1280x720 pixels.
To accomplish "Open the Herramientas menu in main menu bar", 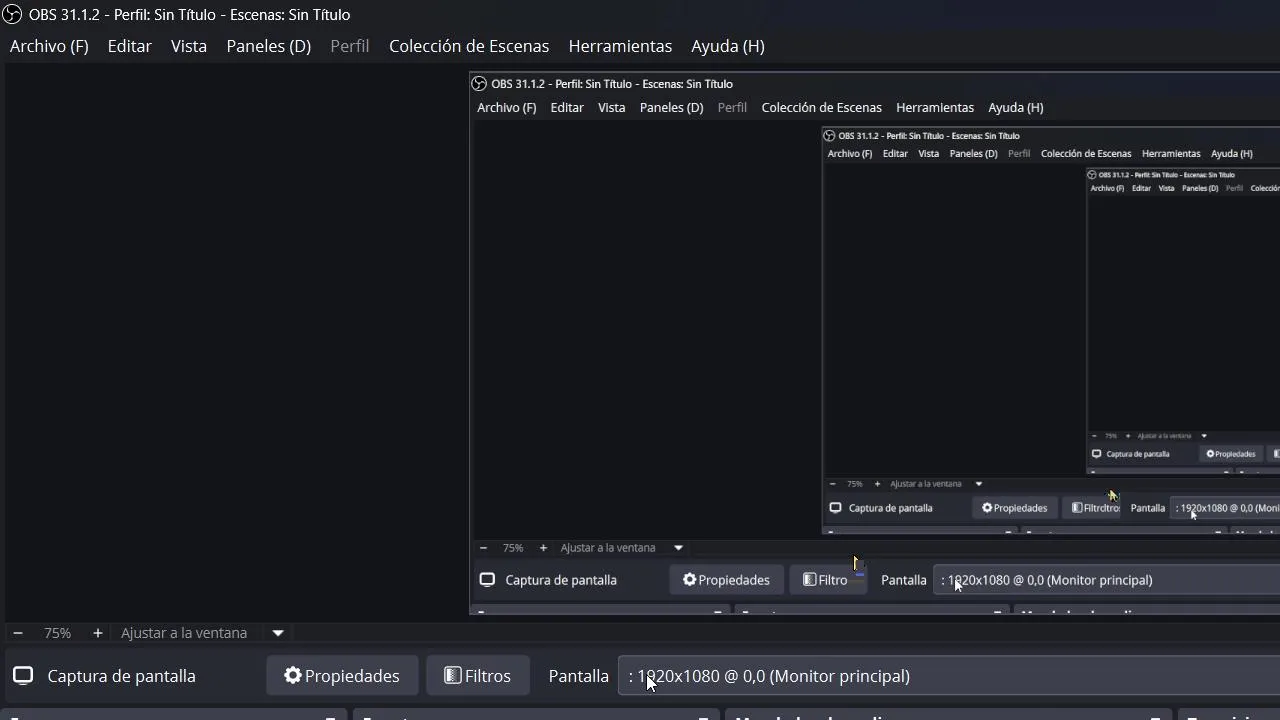I will (x=620, y=46).
